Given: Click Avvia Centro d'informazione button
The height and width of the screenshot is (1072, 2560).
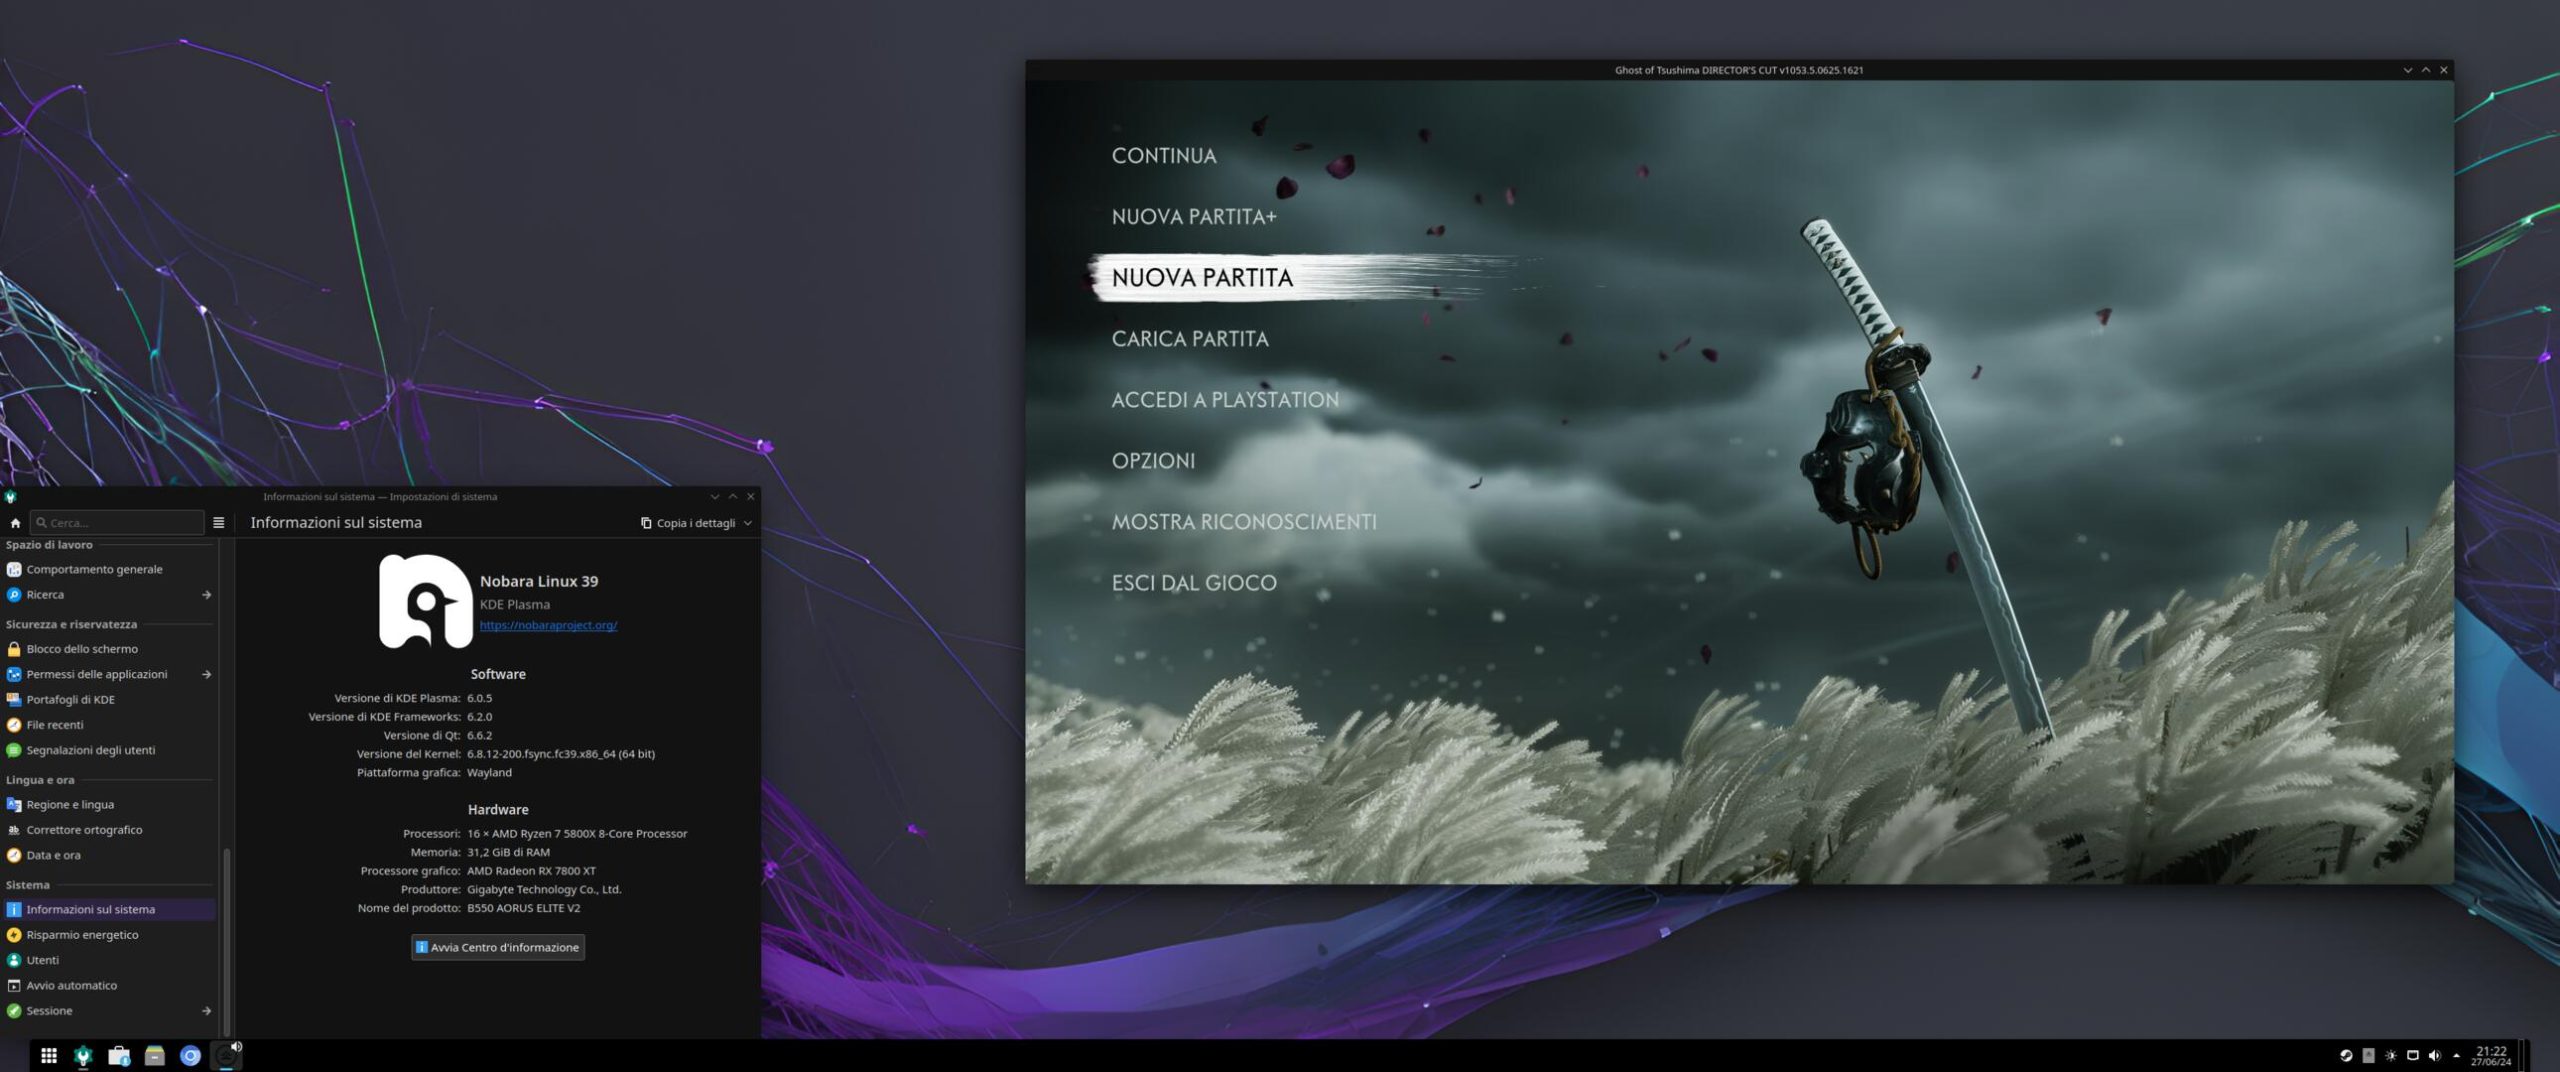Looking at the screenshot, I should tap(498, 948).
